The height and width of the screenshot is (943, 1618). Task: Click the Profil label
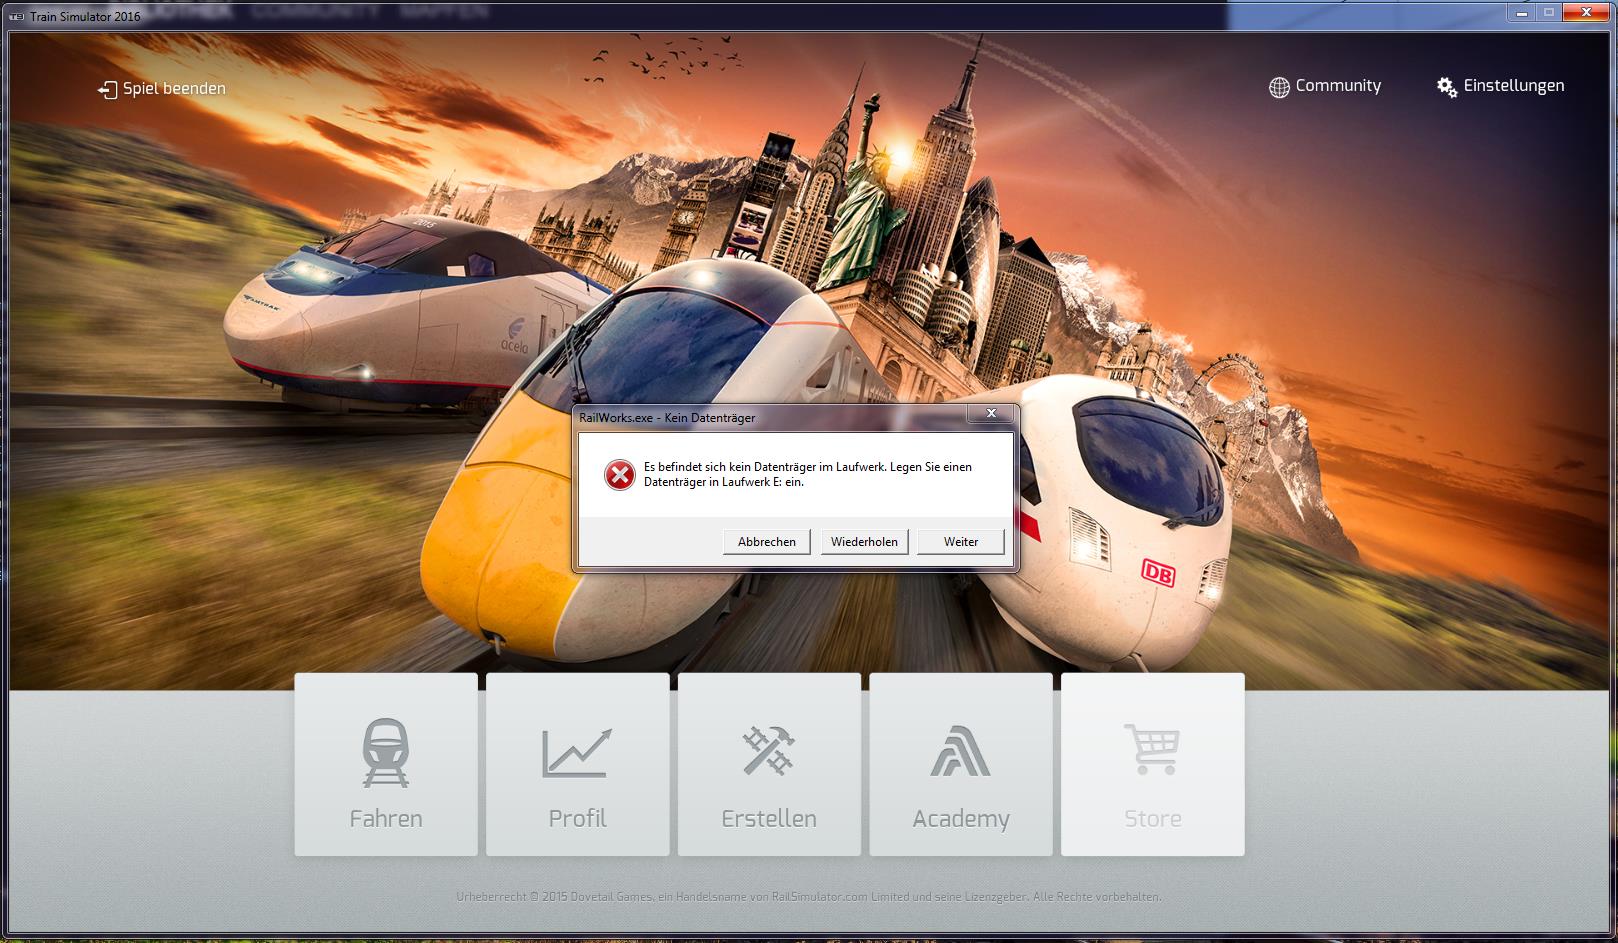577,818
